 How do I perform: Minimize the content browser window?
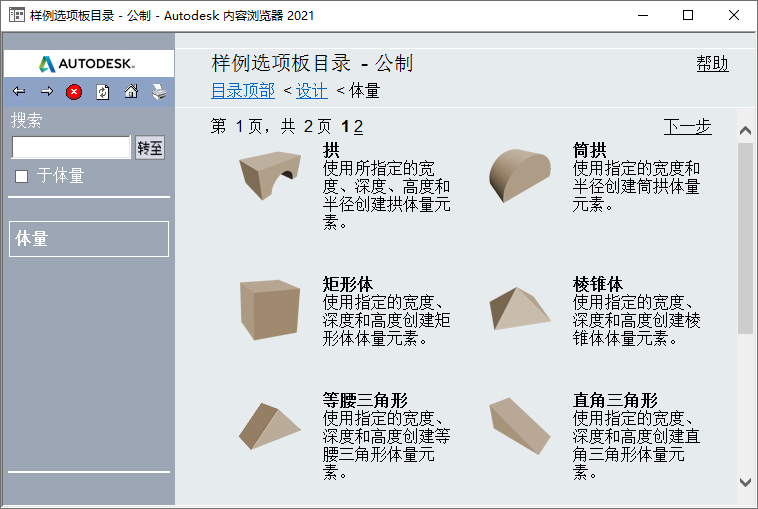[x=642, y=15]
